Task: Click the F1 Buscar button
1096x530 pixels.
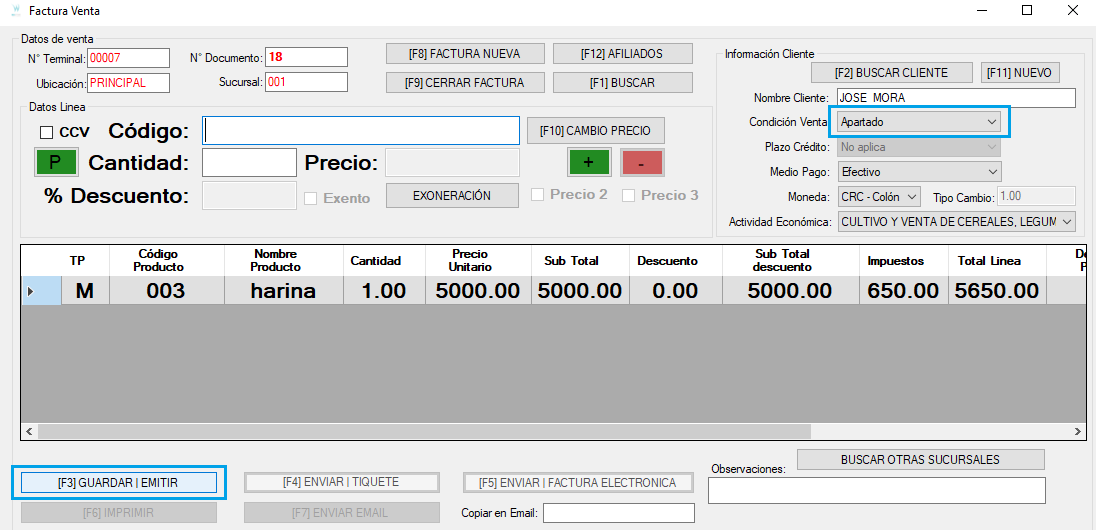Action: click(623, 83)
